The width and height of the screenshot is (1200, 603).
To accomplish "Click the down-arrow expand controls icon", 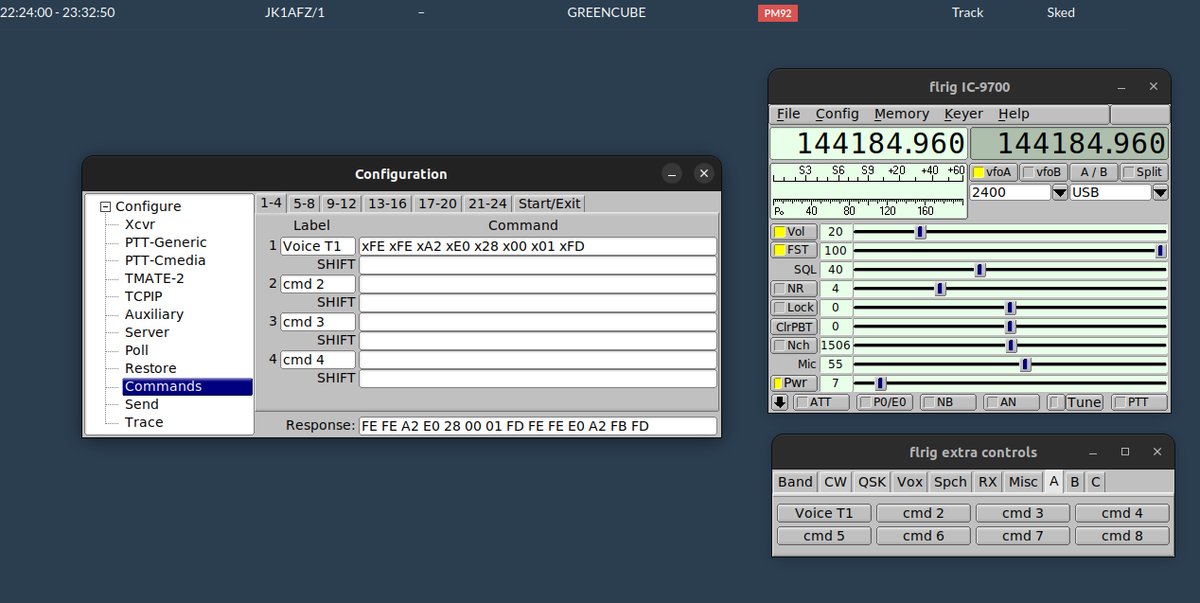I will [780, 403].
